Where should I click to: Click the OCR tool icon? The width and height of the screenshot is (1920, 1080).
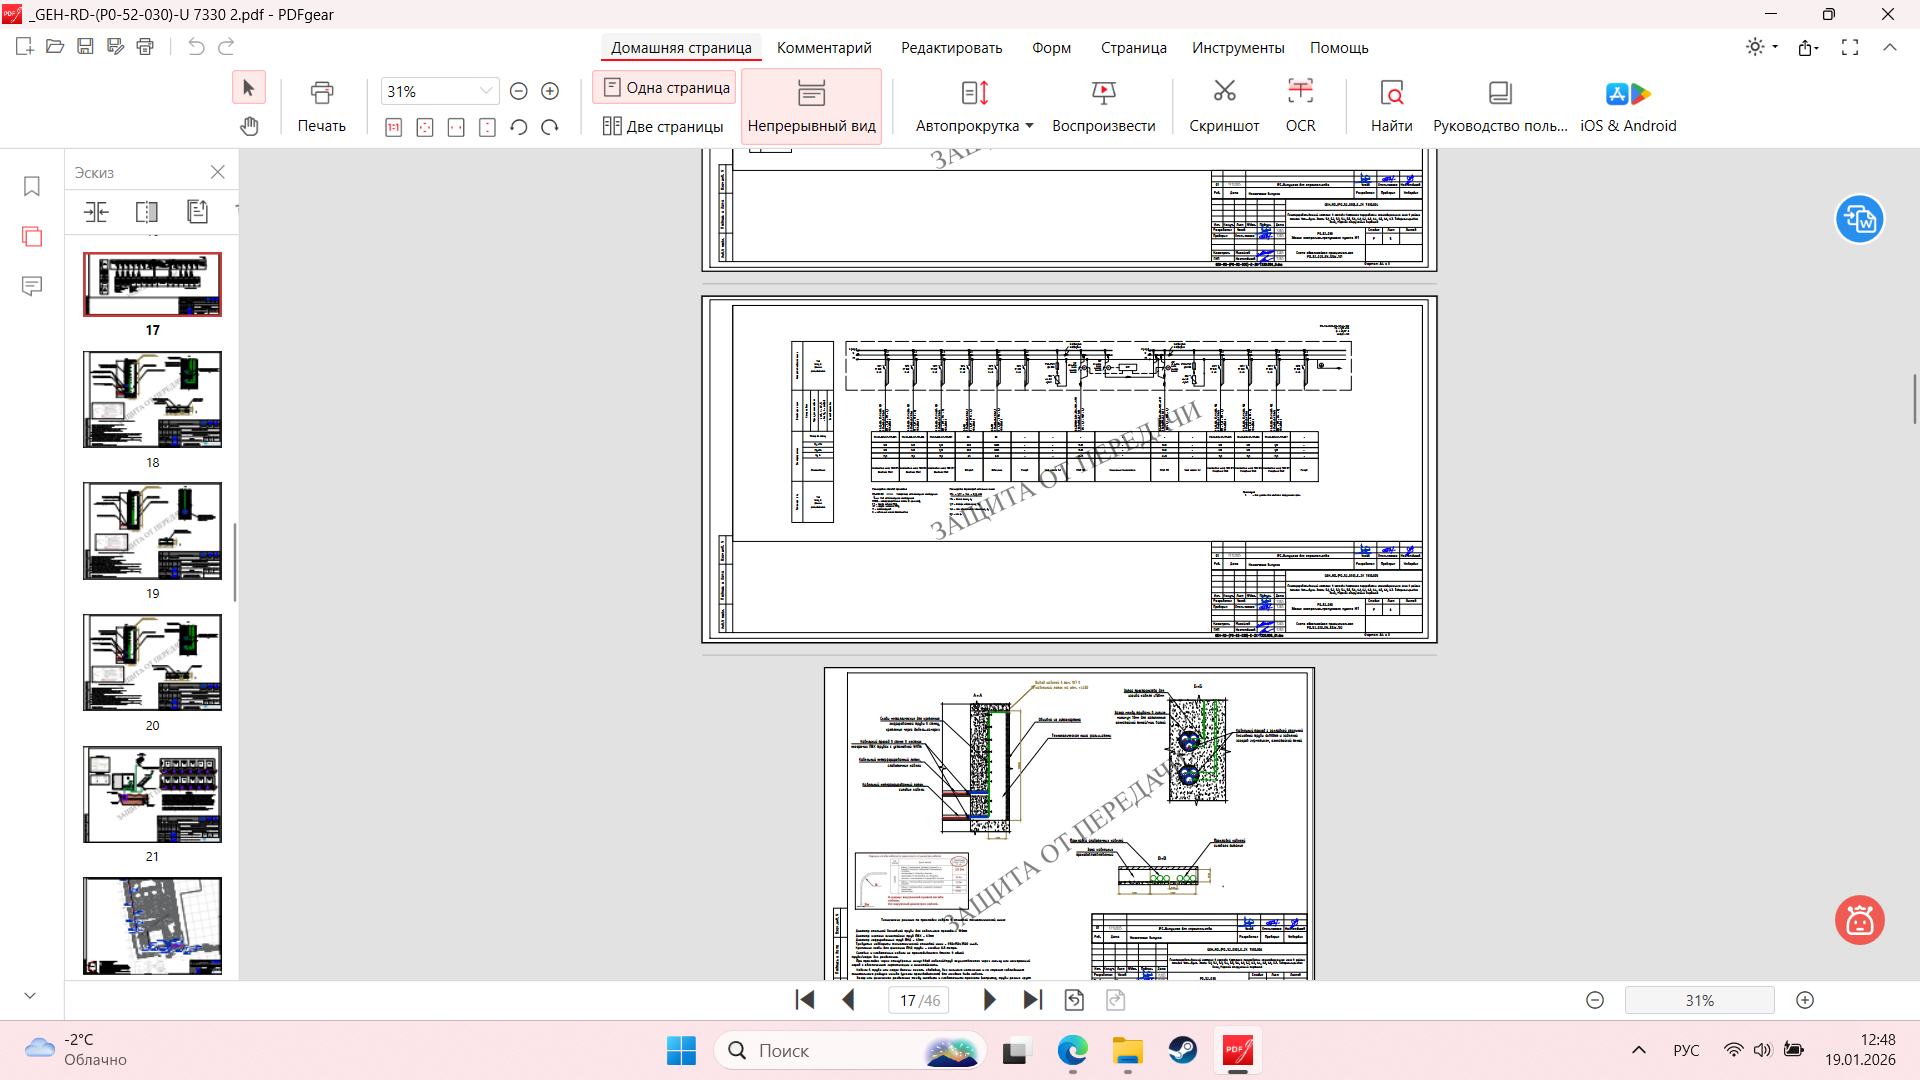pos(1300,92)
